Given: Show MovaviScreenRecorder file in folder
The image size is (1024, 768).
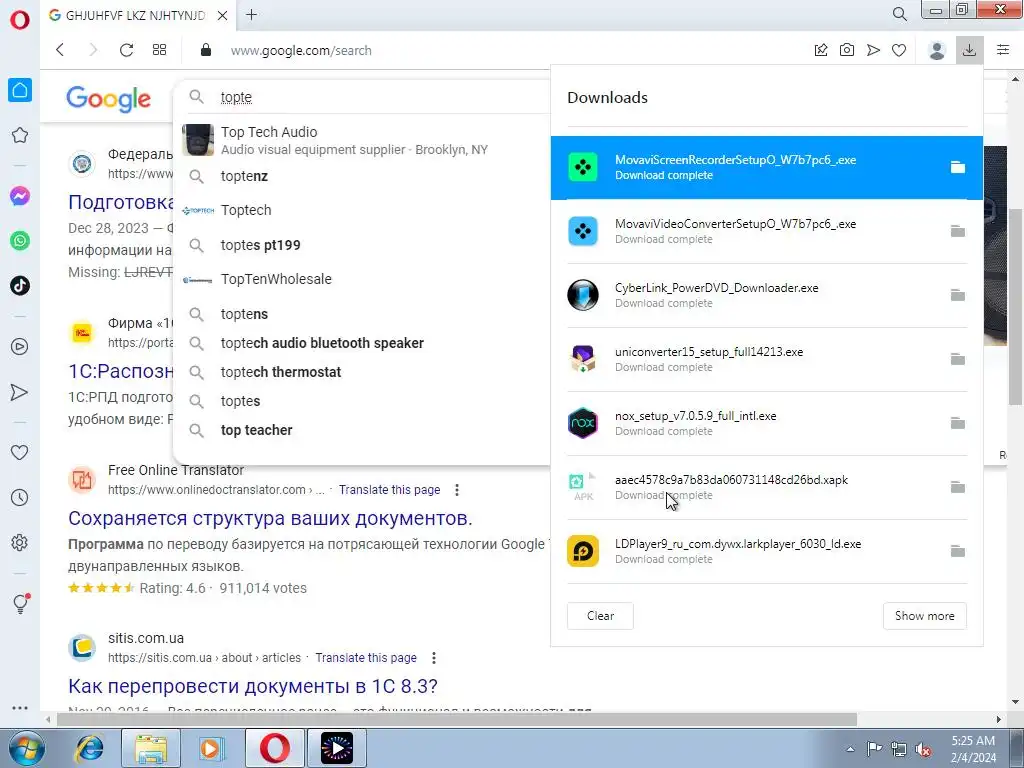Looking at the screenshot, I should coord(957,167).
